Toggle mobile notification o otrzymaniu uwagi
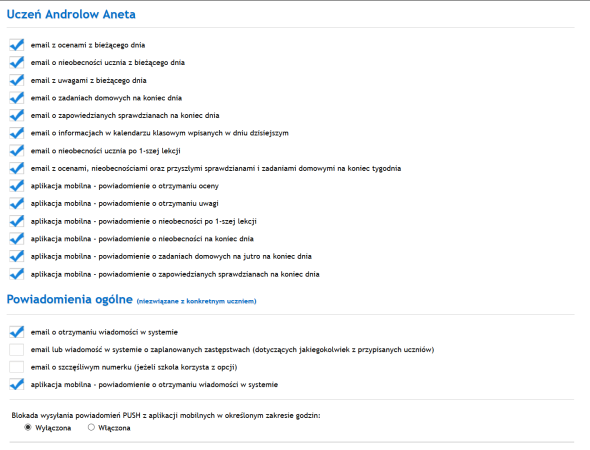This screenshot has width=590, height=450. pos(17,203)
